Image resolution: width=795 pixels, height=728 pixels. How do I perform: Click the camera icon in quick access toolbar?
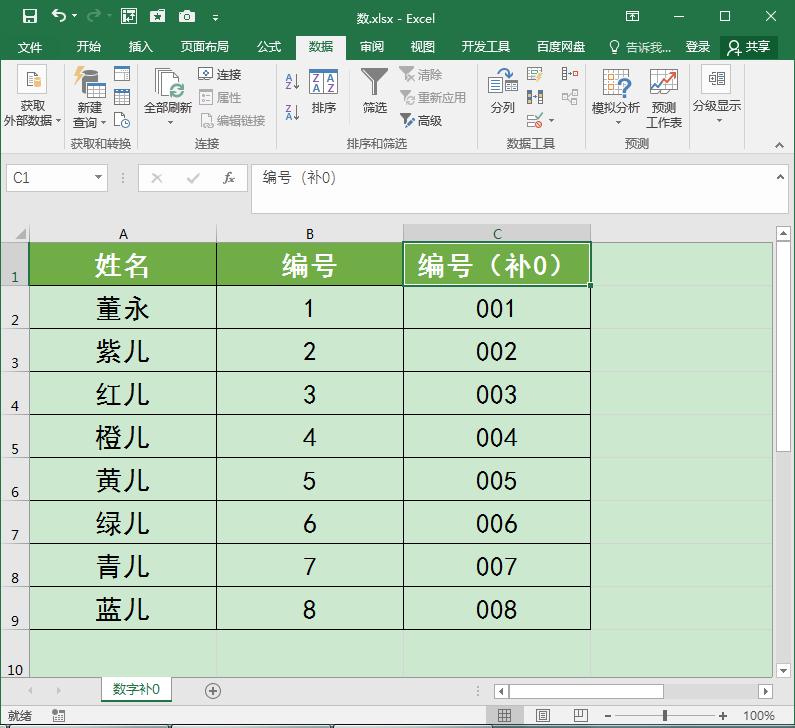[187, 17]
